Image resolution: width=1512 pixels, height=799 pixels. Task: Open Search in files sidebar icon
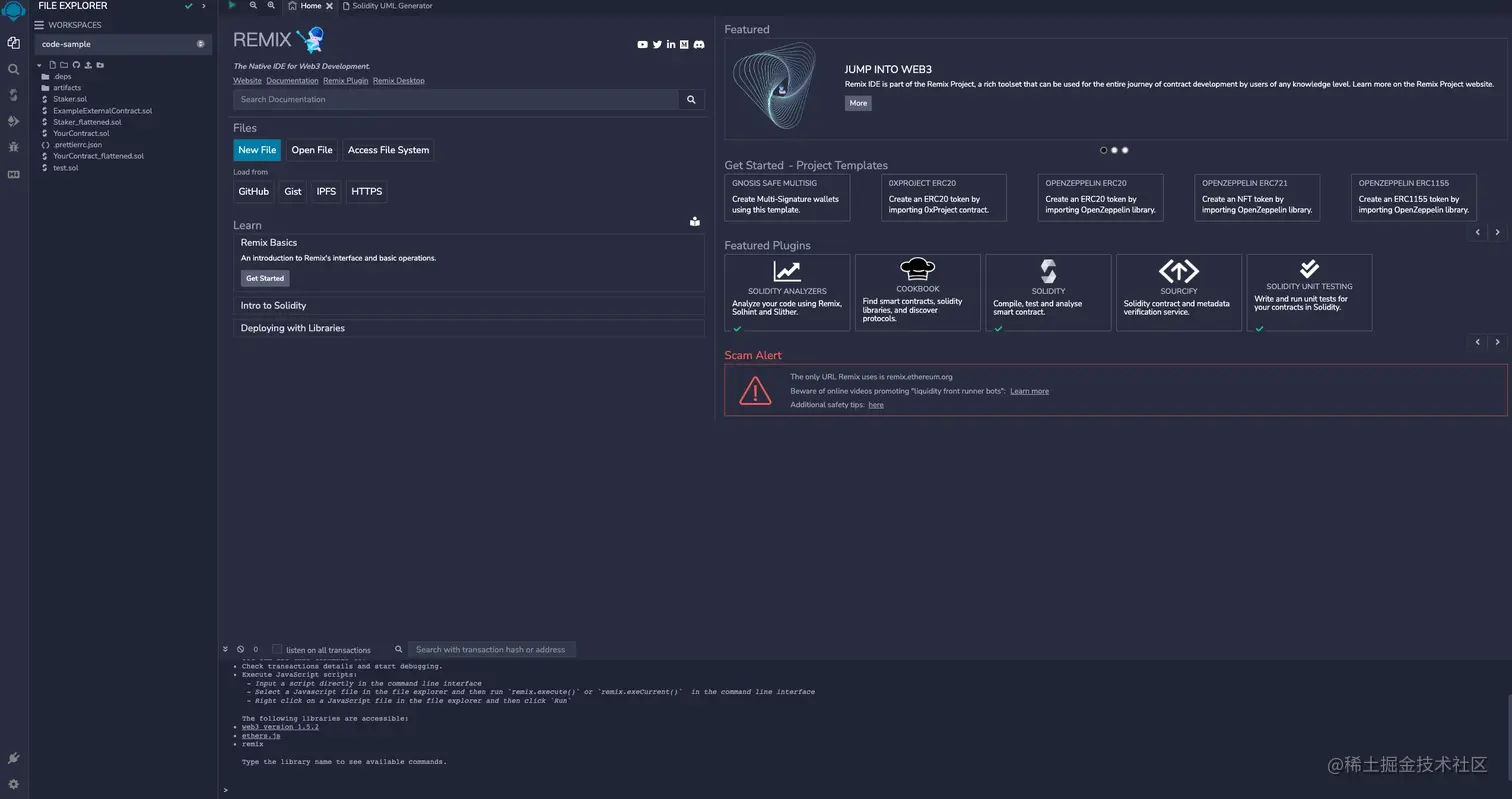[13, 69]
